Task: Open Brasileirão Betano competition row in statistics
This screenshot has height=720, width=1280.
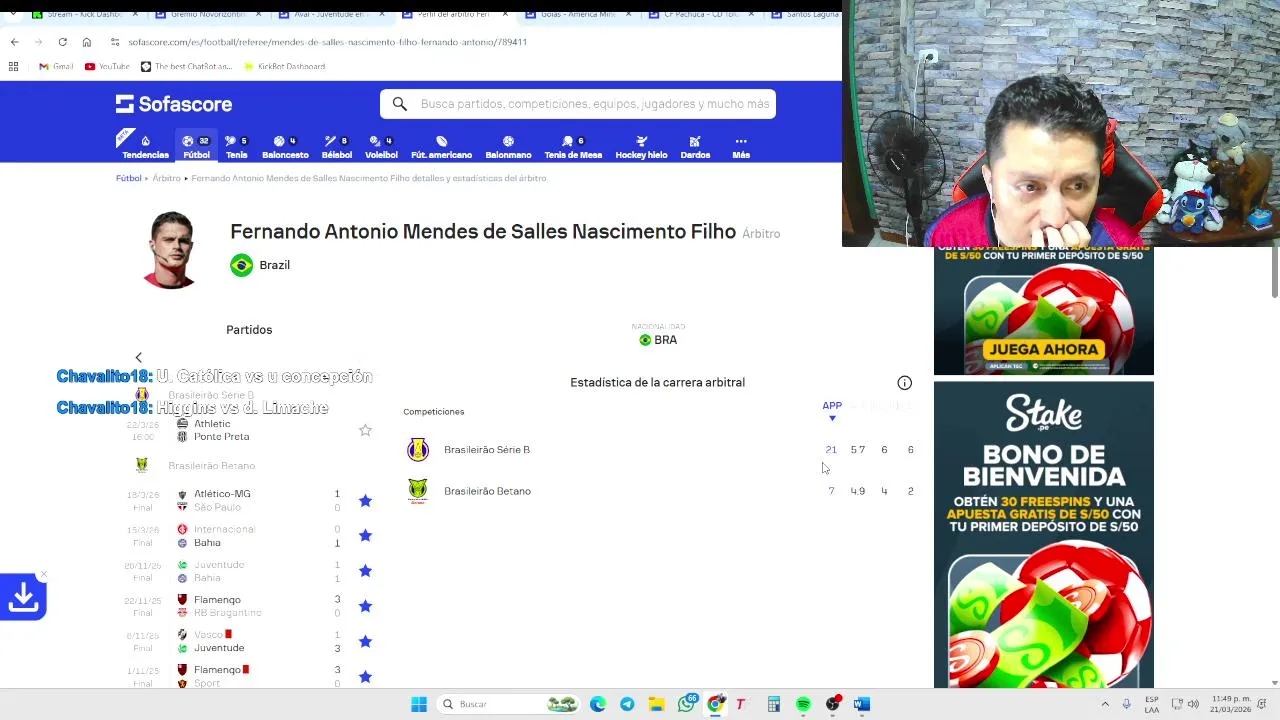Action: [x=660, y=491]
